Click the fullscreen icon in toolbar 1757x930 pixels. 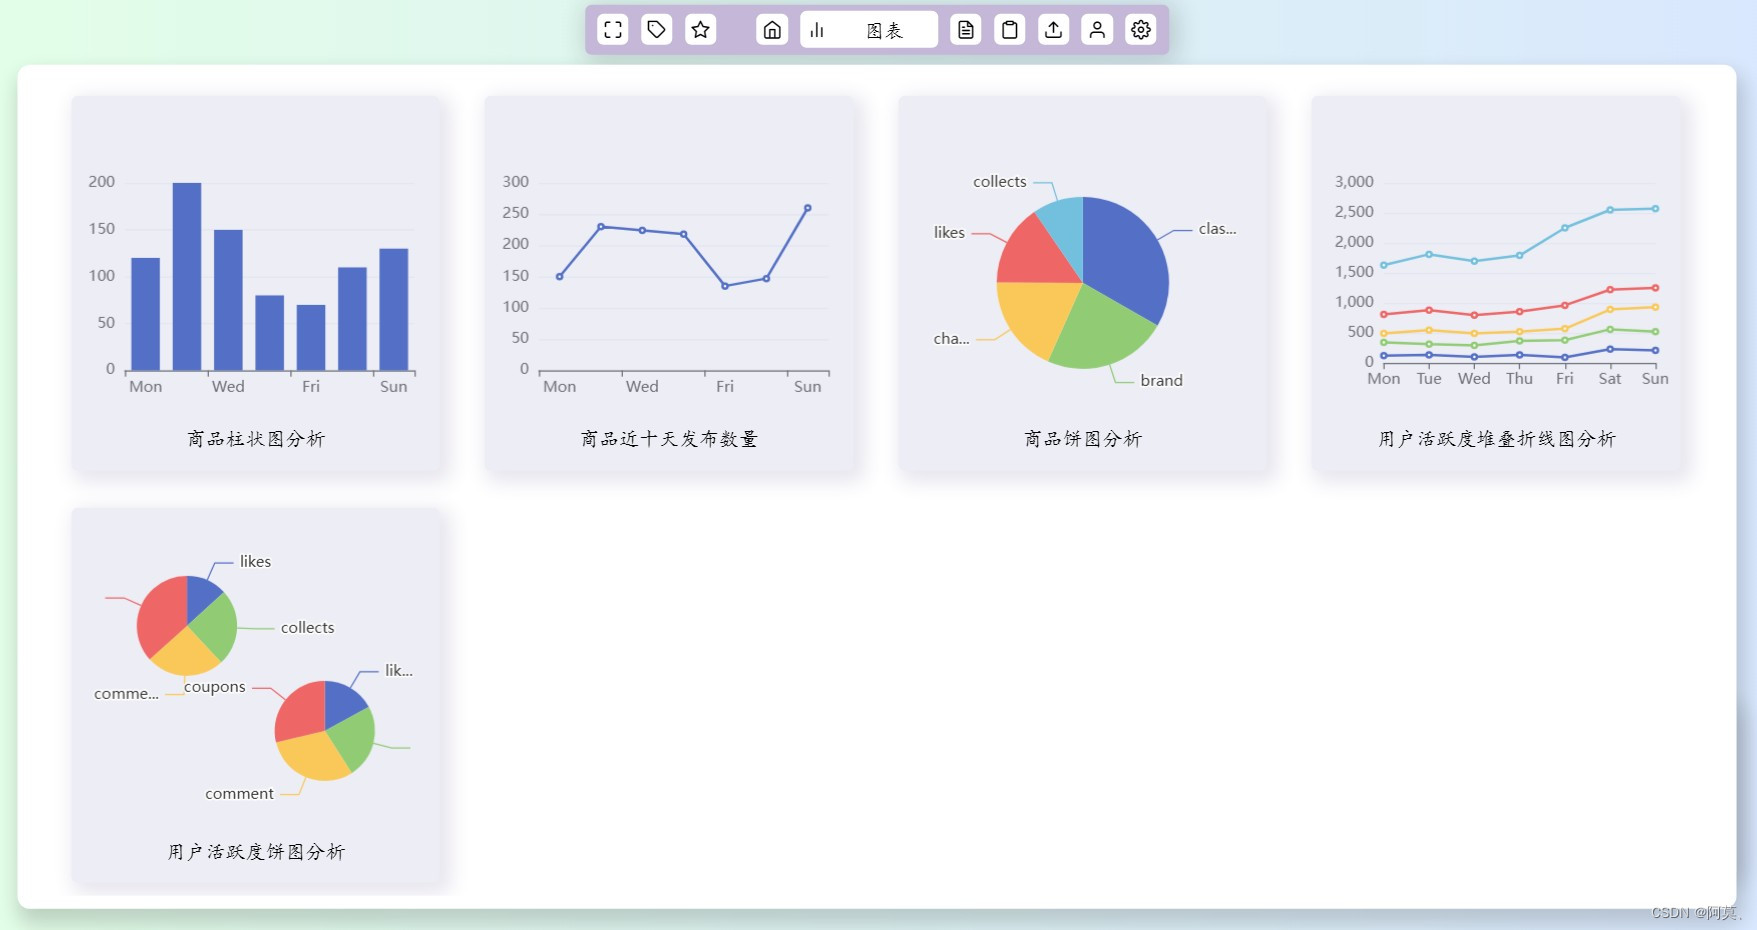point(613,30)
